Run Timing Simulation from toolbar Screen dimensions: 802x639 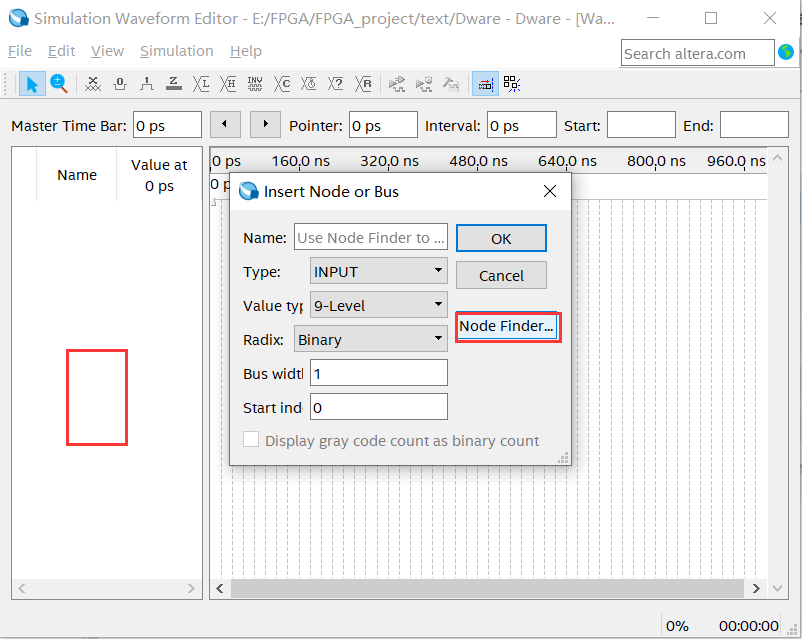(424, 84)
